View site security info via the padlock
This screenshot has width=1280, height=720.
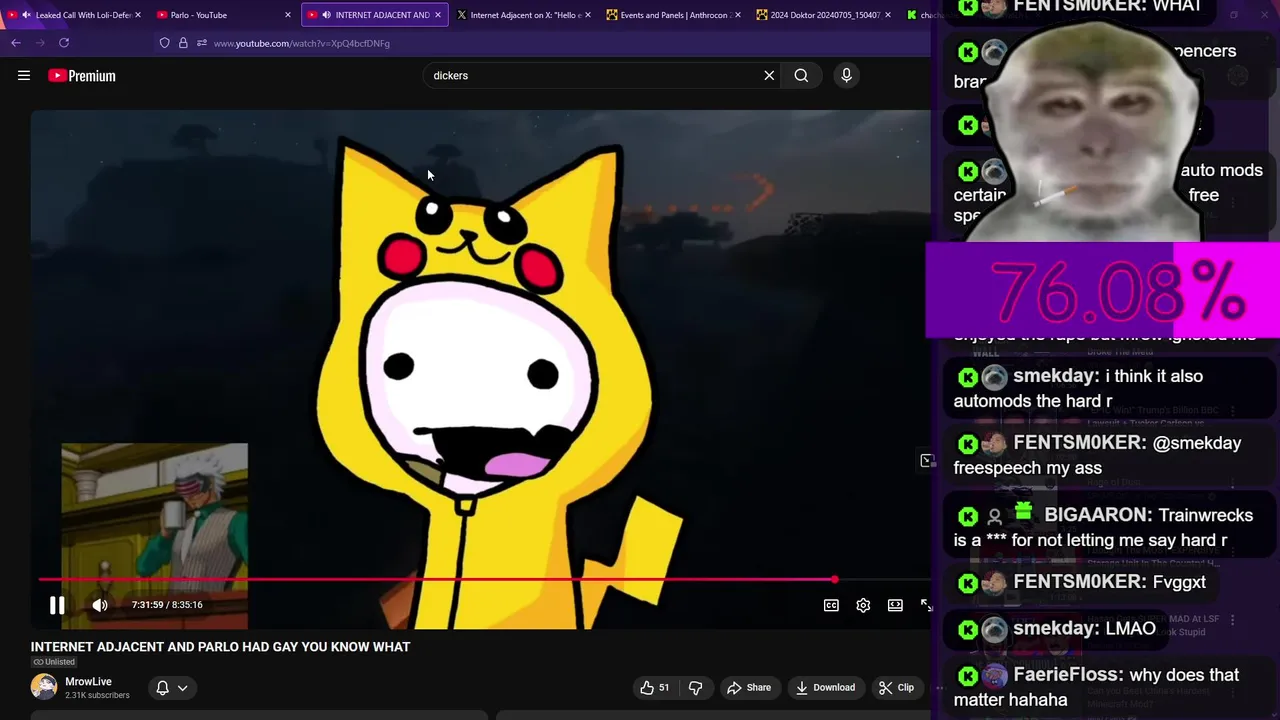(x=183, y=43)
